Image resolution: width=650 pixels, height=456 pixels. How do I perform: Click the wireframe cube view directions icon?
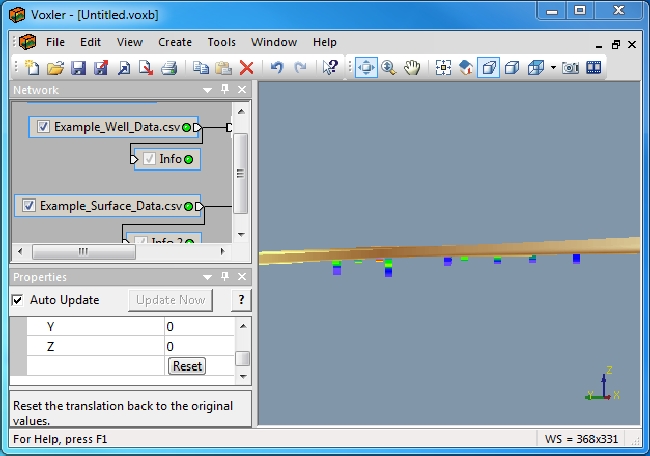(536, 68)
